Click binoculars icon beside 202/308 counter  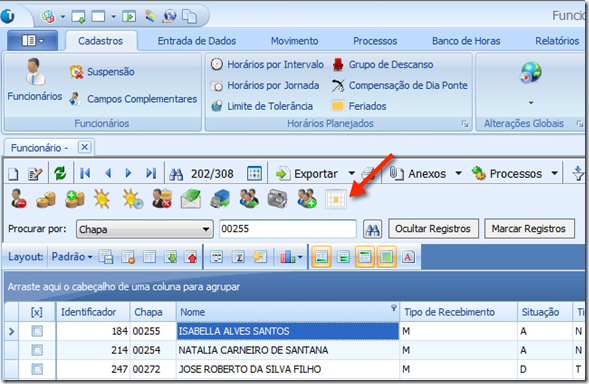tap(176, 174)
